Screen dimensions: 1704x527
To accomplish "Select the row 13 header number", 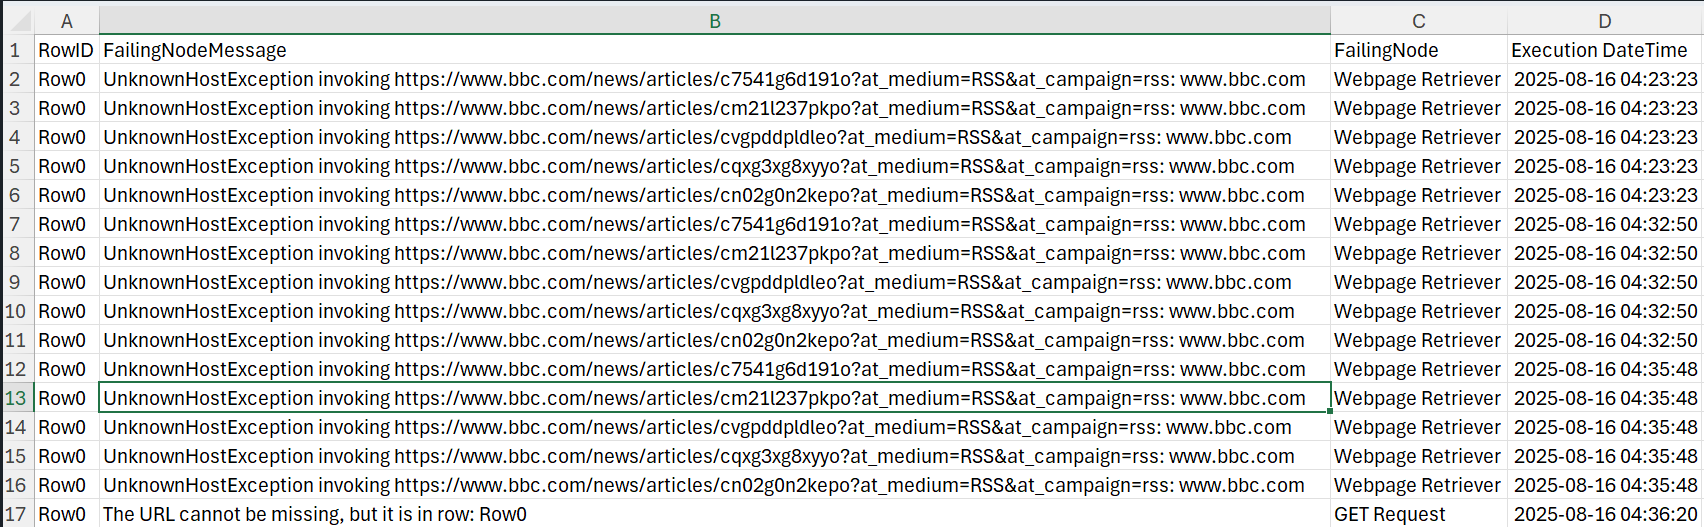I will [16, 398].
